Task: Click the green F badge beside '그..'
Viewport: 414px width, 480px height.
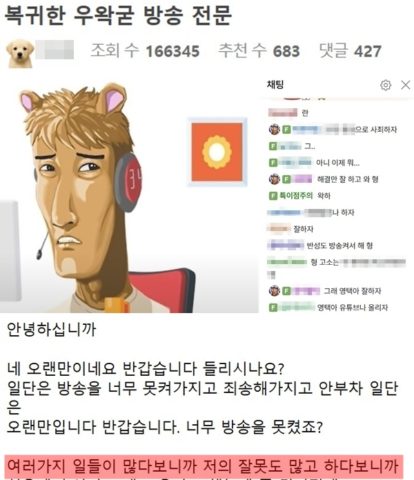Action: (273, 146)
